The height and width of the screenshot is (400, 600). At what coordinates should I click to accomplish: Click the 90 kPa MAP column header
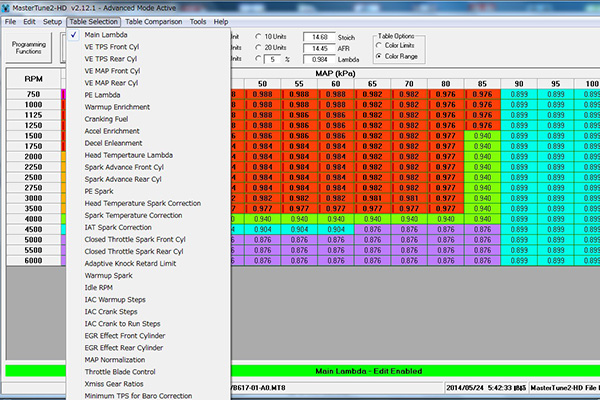(518, 85)
